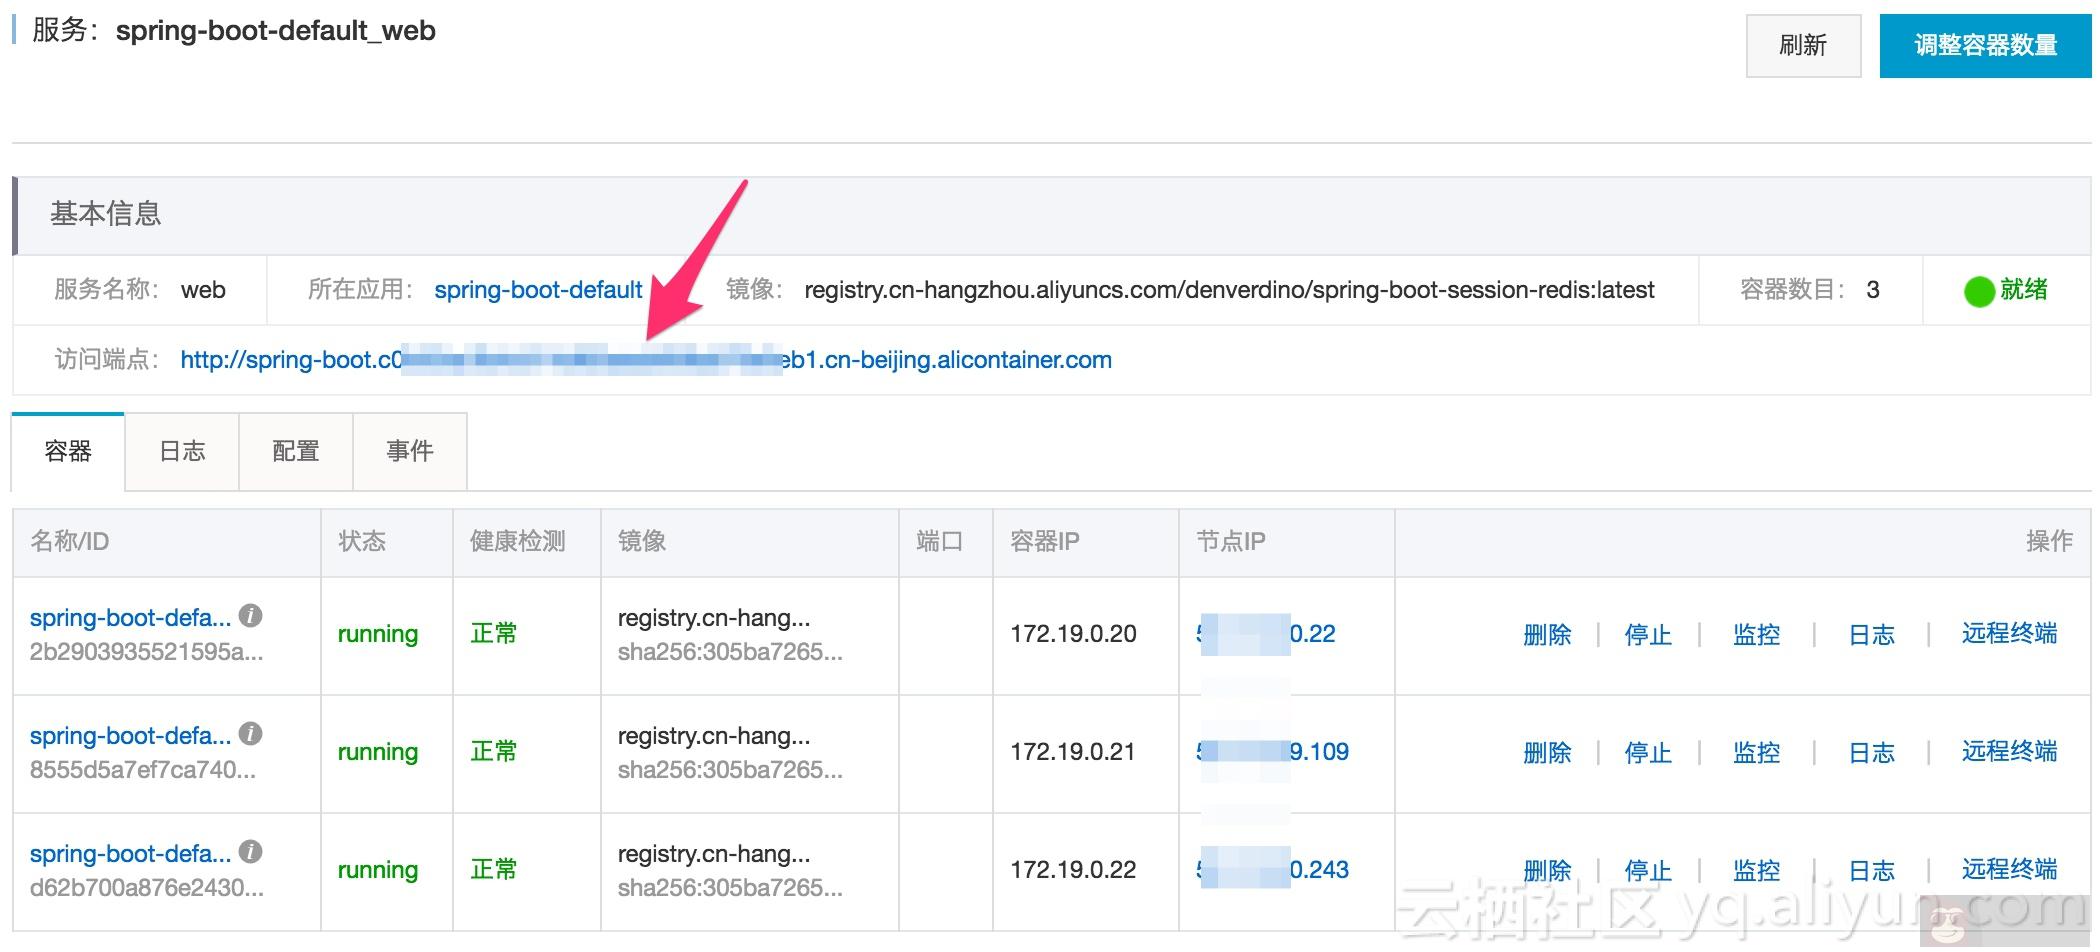The image size is (2100, 952).
Task: Click the green ready status indicator
Action: point(1979,291)
